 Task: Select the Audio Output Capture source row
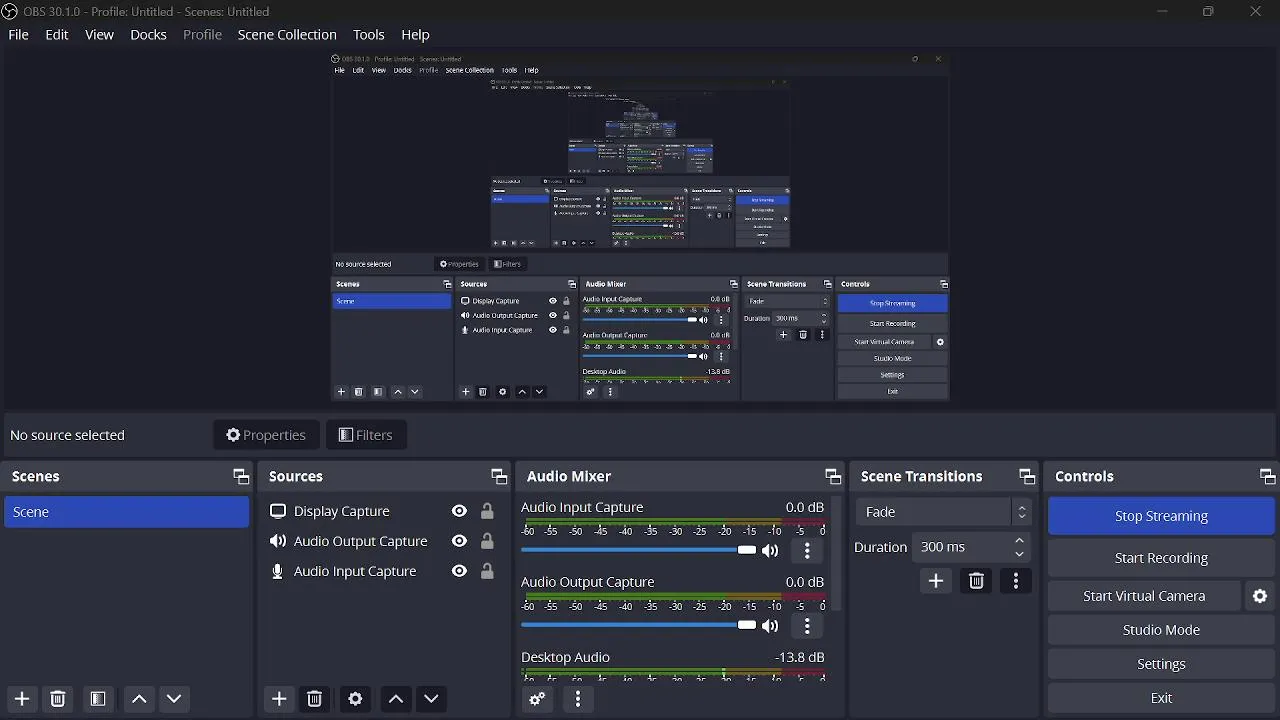[383, 541]
